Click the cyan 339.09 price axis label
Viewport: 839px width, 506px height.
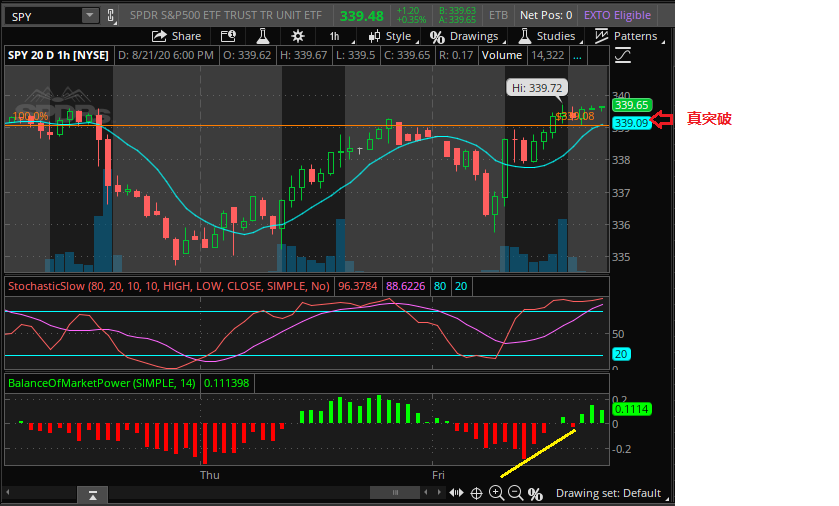[631, 123]
